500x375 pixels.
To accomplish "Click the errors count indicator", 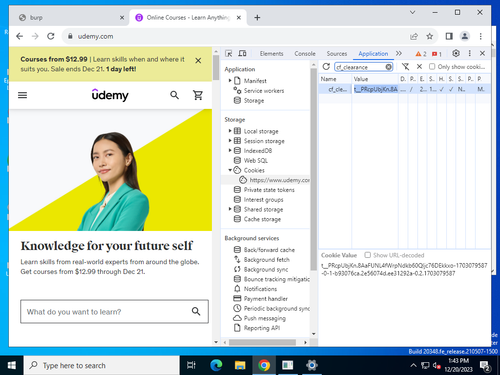I will [x=437, y=54].
